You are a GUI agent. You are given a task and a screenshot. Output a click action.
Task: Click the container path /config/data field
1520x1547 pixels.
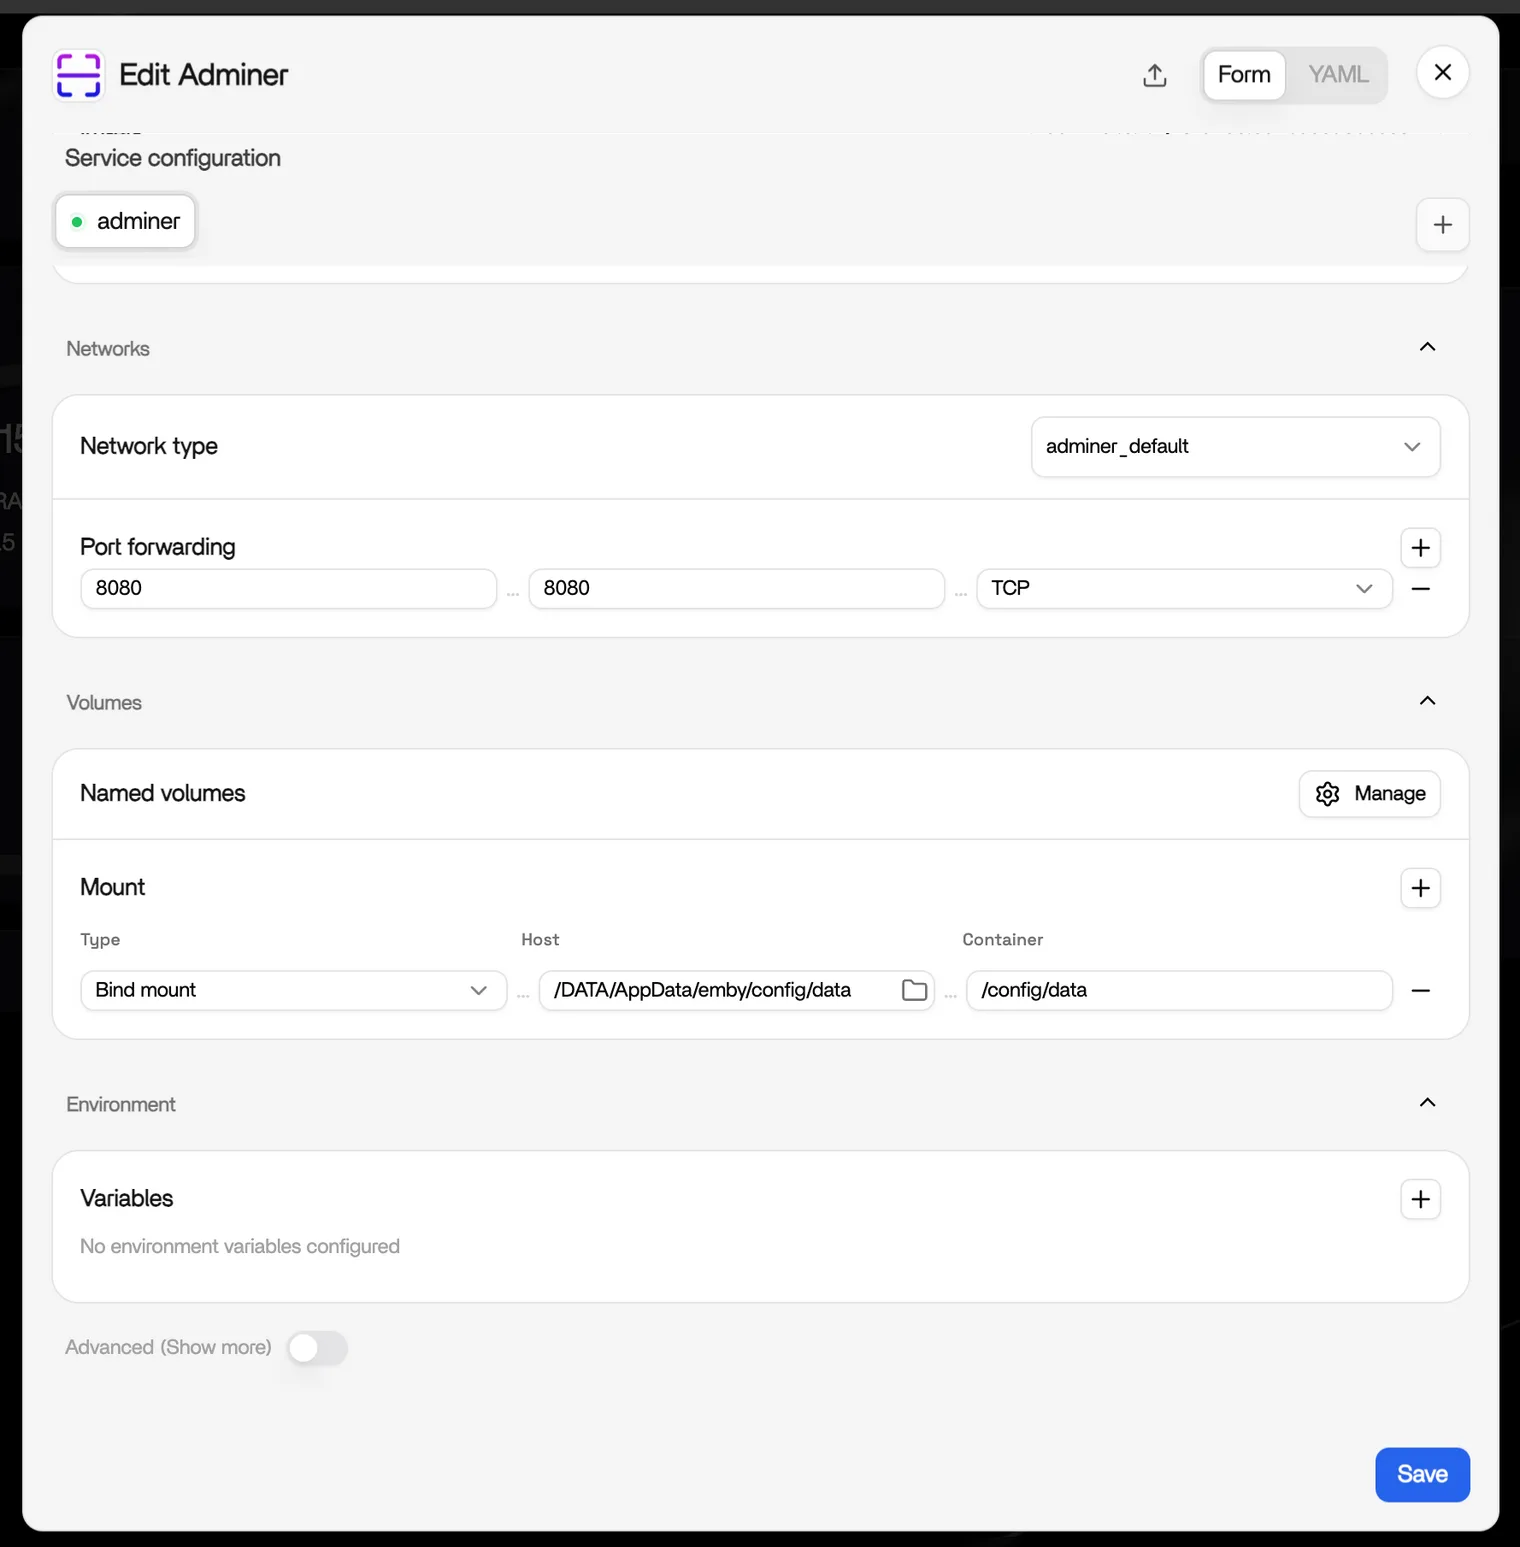[1179, 990]
